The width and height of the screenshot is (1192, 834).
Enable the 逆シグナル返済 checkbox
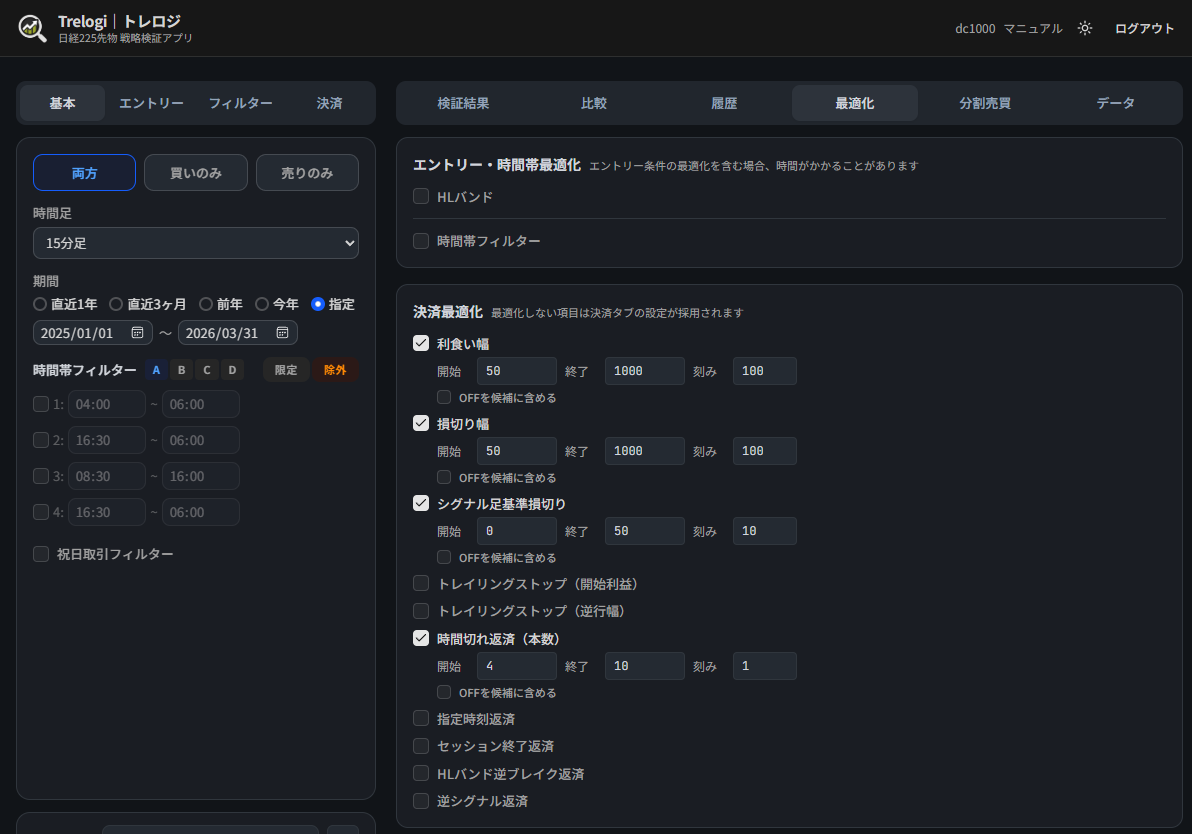[x=421, y=801]
